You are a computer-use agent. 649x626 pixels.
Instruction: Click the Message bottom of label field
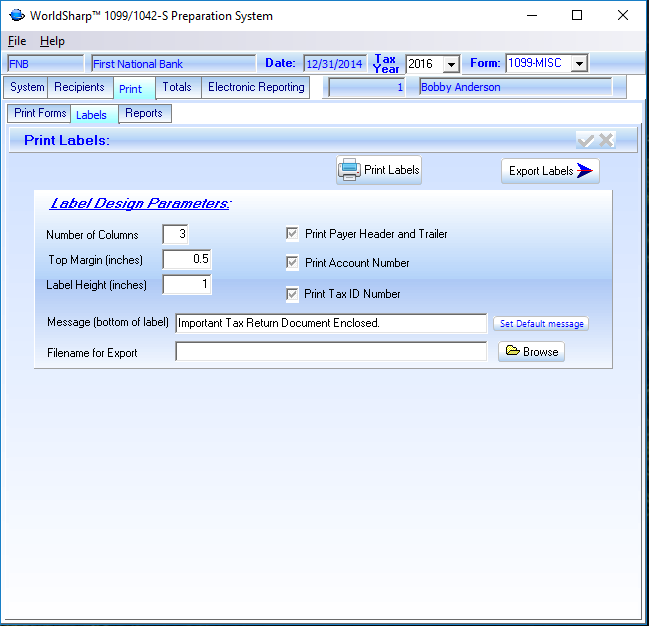(x=330, y=324)
